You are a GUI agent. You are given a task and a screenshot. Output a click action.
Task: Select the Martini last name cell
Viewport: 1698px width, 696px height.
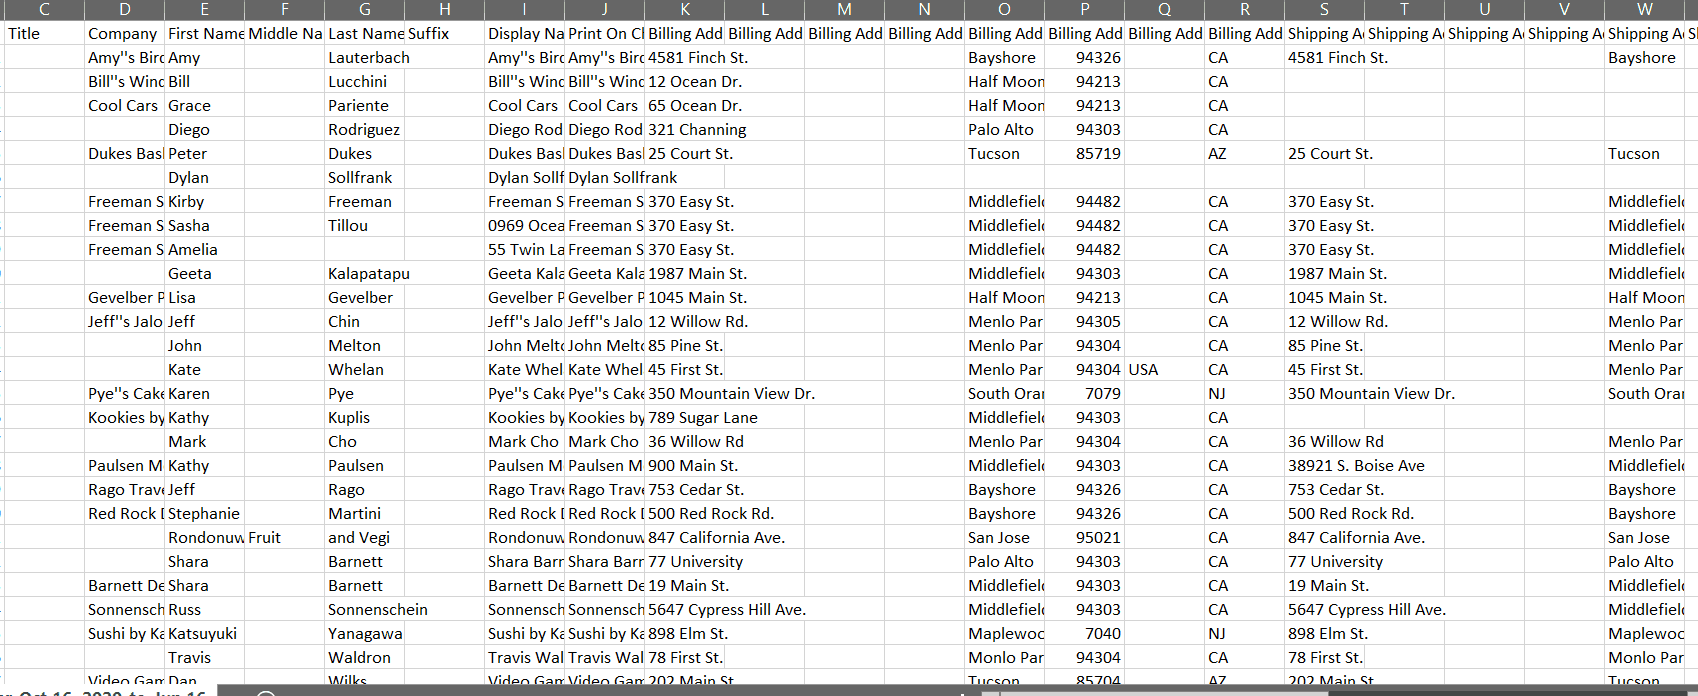tap(365, 513)
